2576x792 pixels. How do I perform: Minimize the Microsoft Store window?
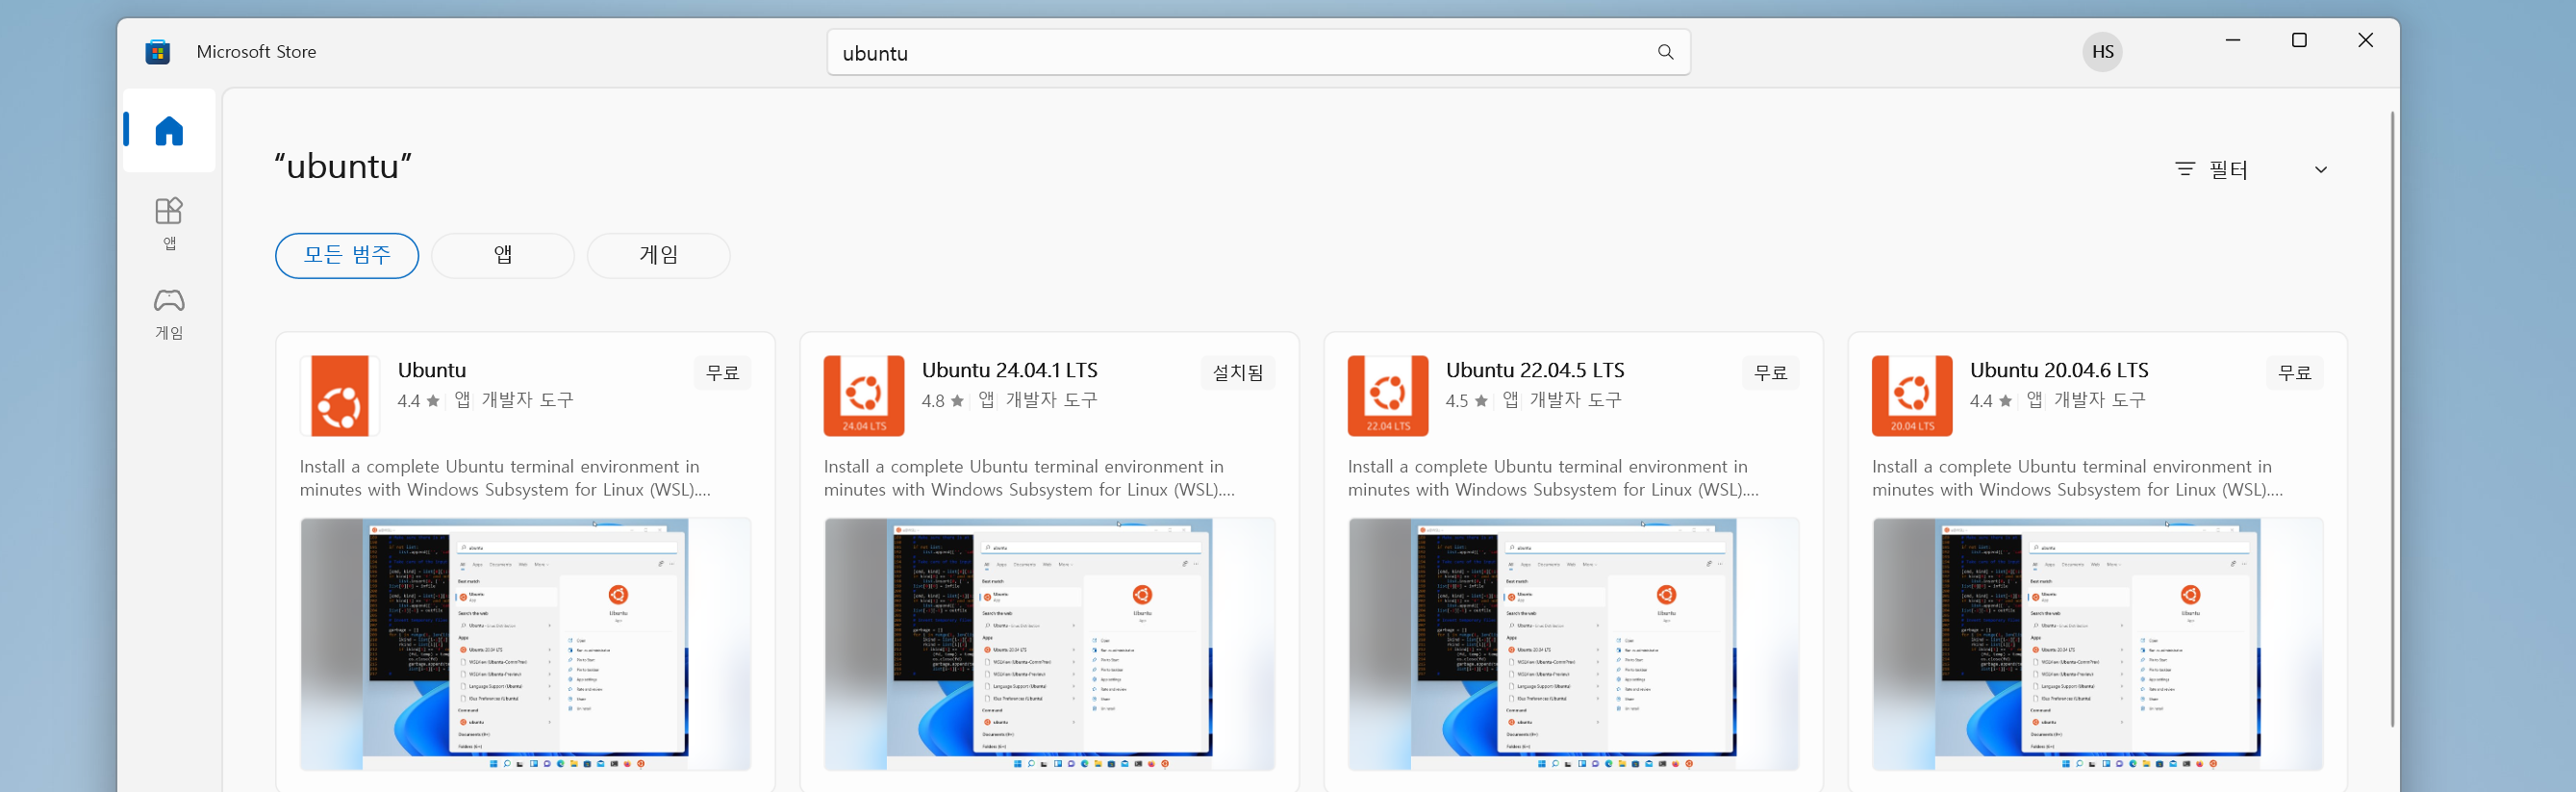click(2233, 40)
